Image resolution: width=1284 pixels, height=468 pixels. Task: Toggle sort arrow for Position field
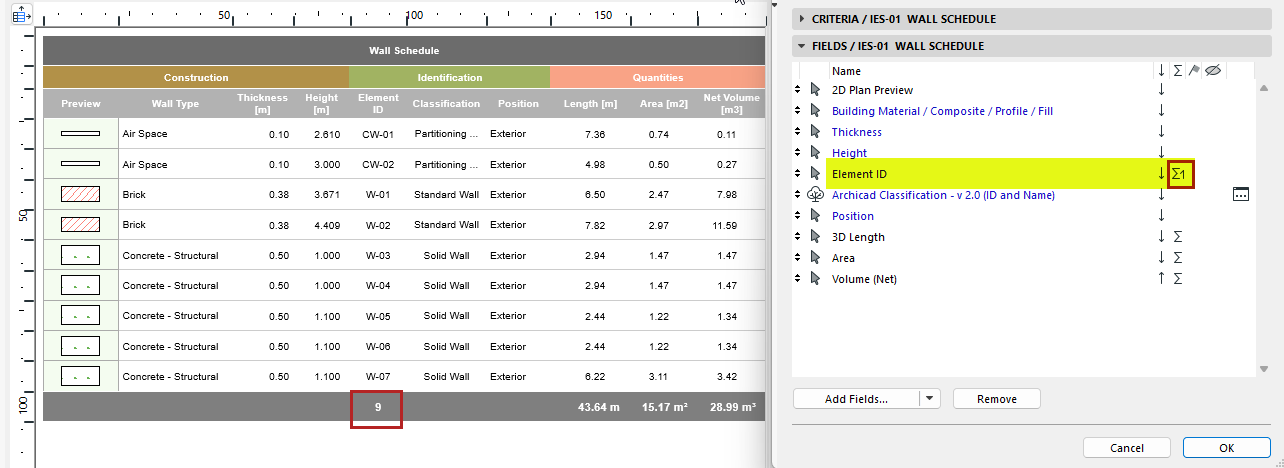pos(1161,216)
